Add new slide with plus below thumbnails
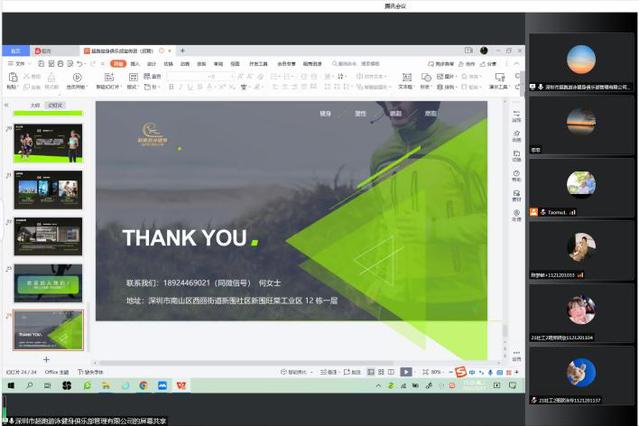 (x=46, y=359)
